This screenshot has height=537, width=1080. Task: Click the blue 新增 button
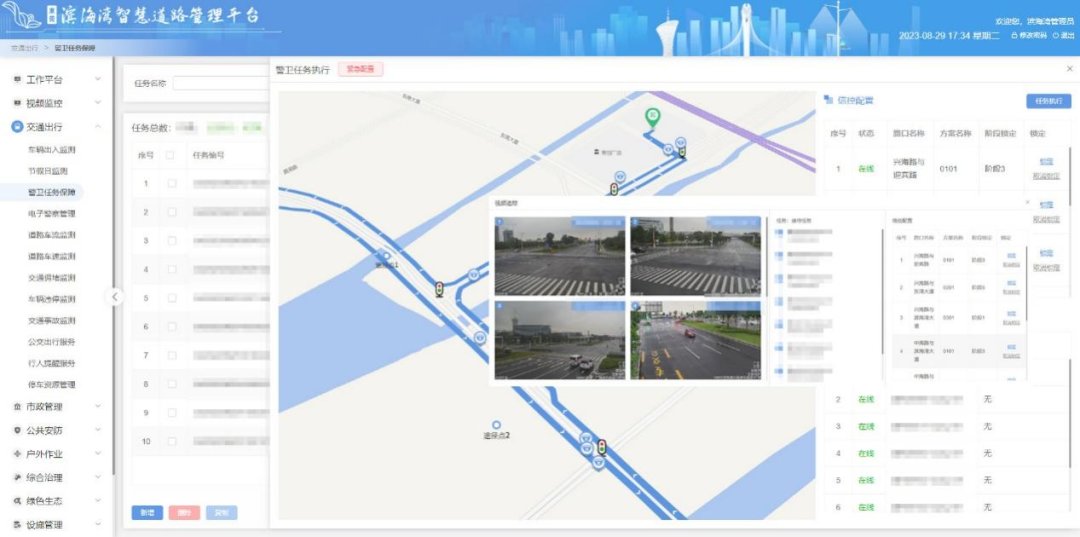click(147, 513)
